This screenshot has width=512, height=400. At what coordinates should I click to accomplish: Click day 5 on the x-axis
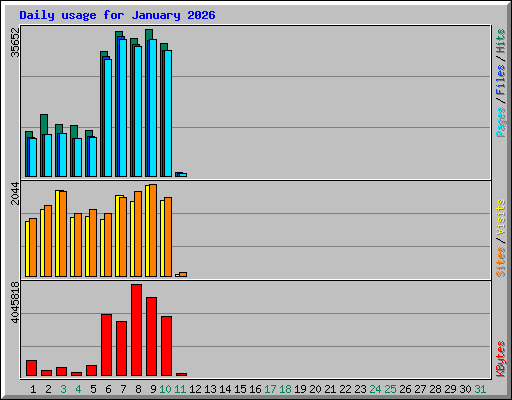pos(93,389)
